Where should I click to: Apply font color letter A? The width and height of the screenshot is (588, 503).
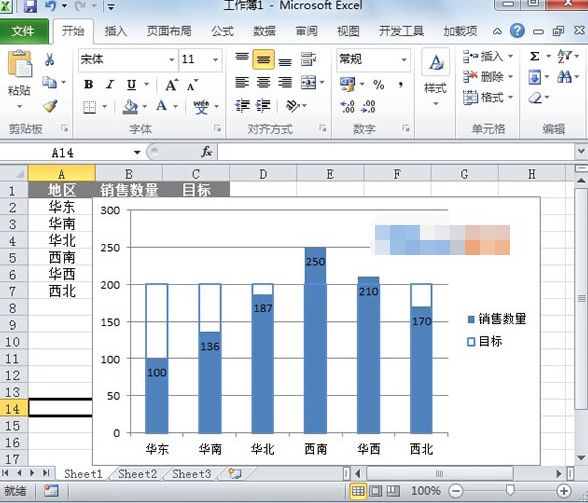coord(162,106)
